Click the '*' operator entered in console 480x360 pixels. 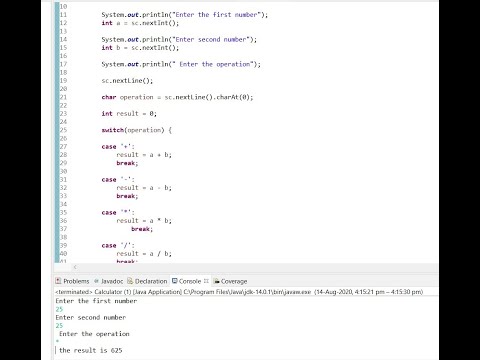coord(57,341)
